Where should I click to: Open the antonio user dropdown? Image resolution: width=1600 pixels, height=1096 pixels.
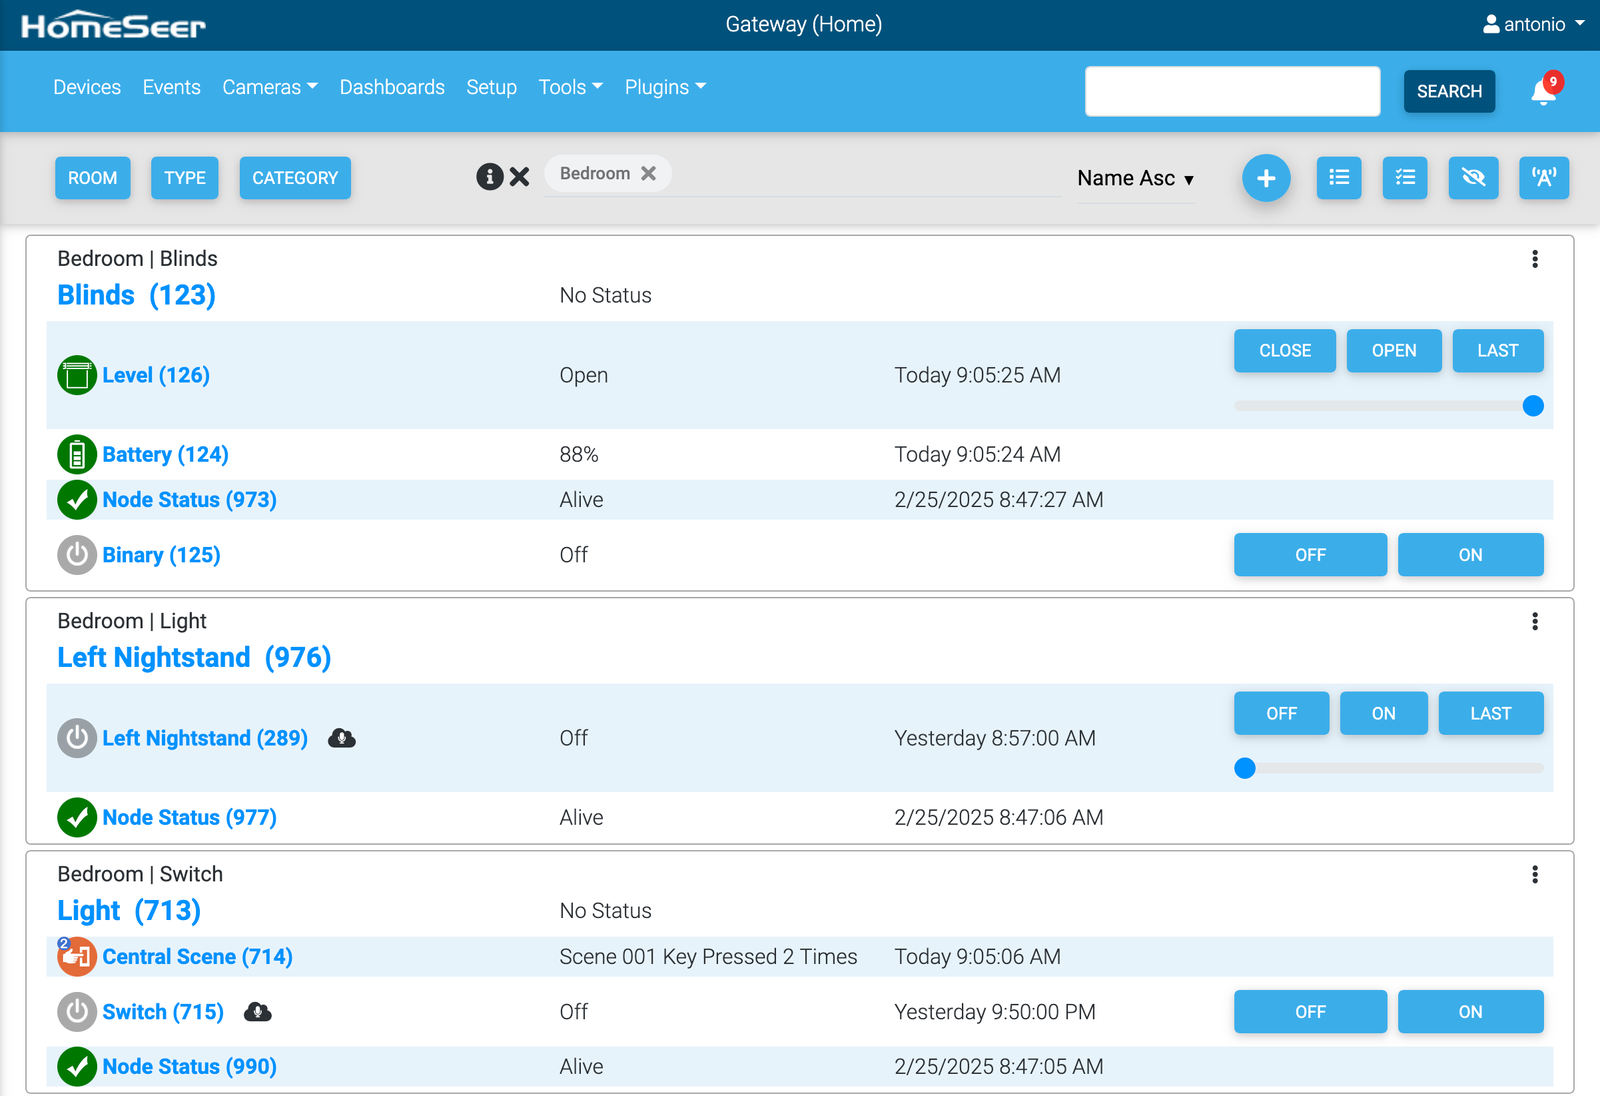pyautogui.click(x=1534, y=24)
